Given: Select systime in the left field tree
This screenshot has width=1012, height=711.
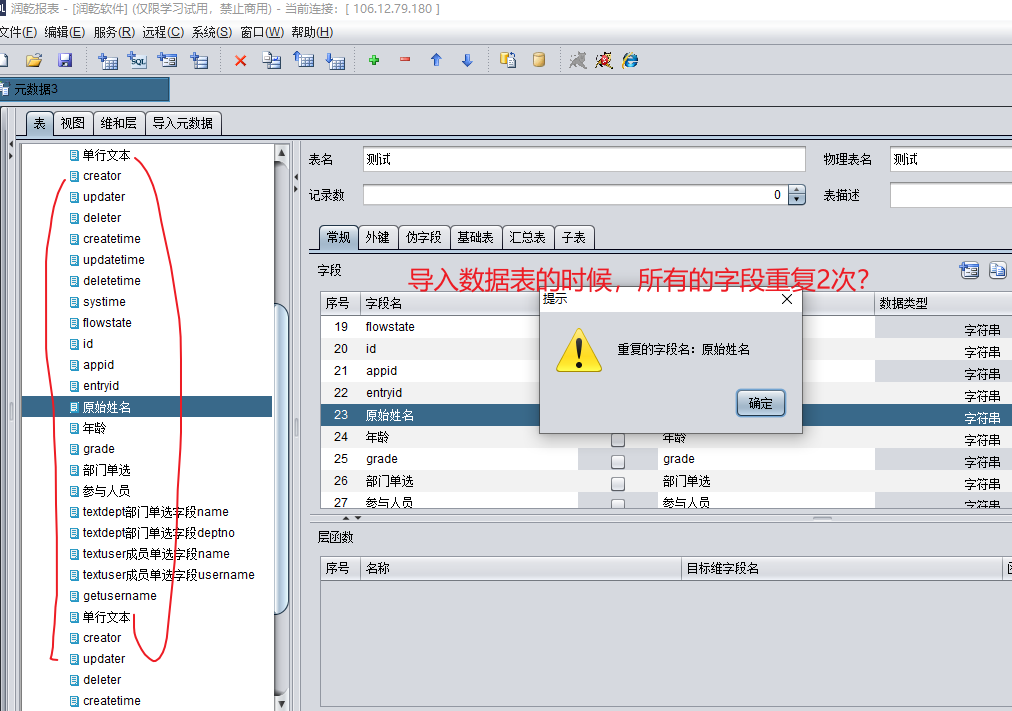Looking at the screenshot, I should [104, 302].
